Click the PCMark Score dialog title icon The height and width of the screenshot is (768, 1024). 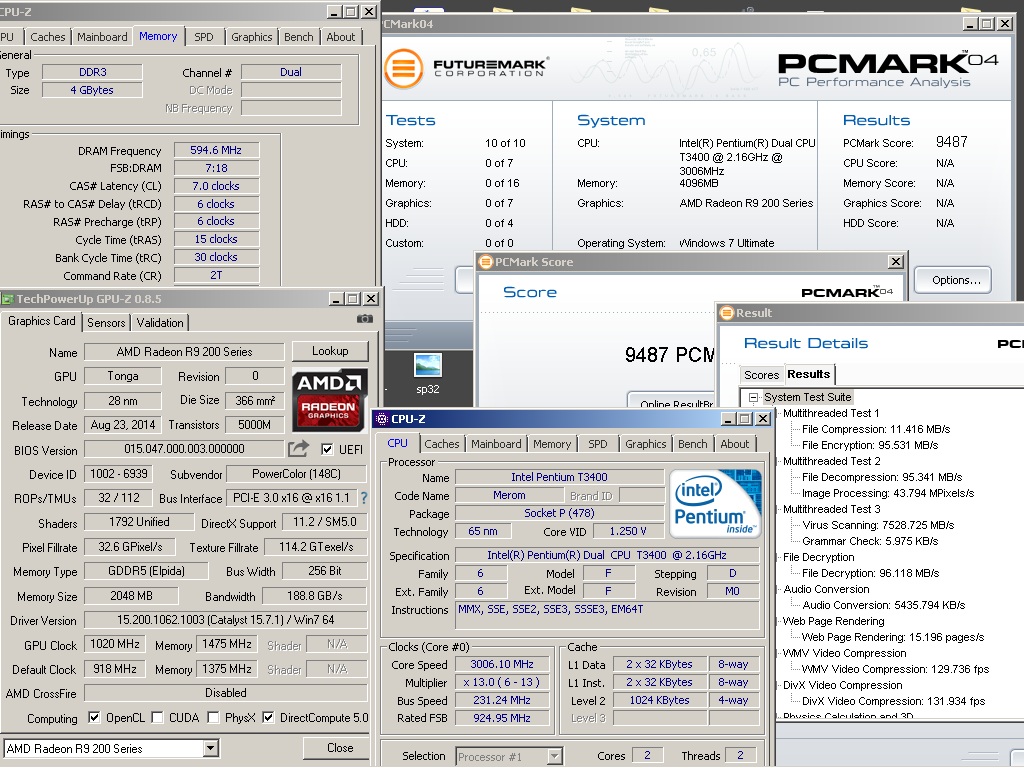485,262
